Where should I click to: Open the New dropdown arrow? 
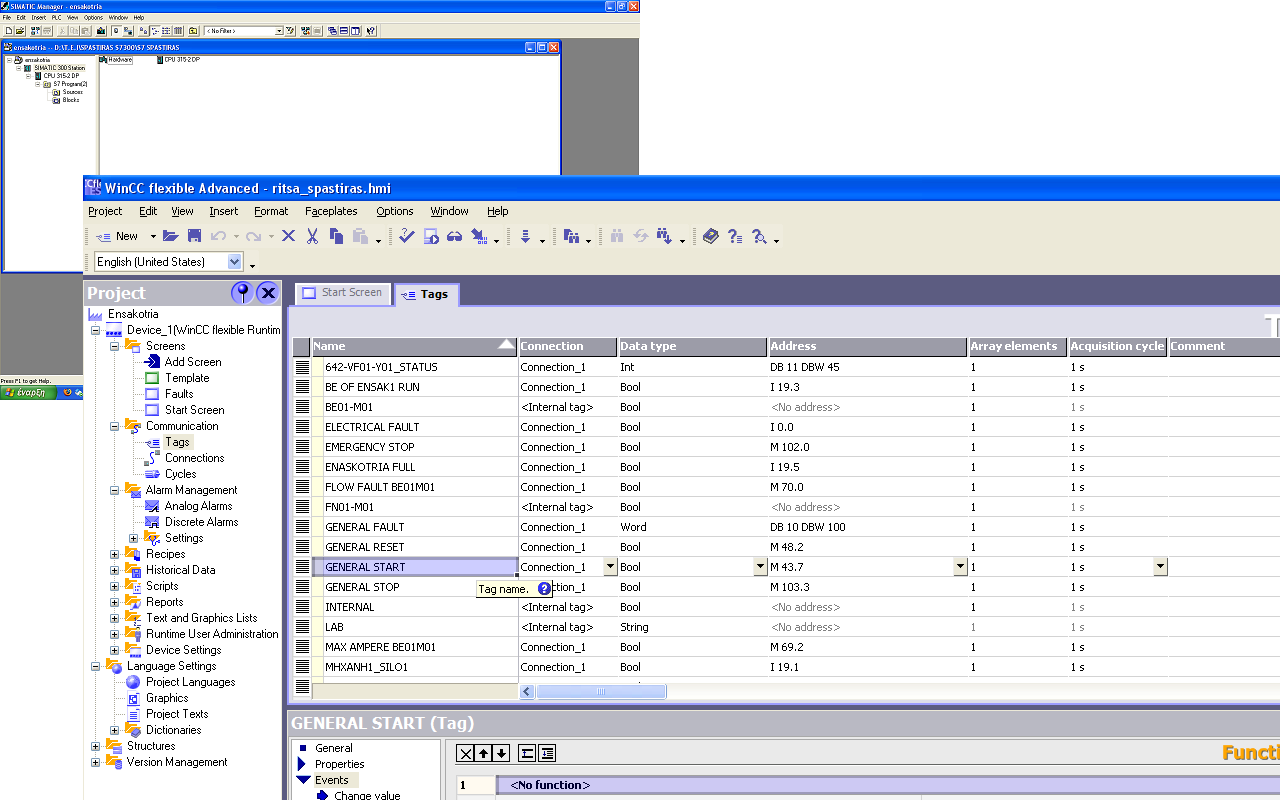click(153, 237)
